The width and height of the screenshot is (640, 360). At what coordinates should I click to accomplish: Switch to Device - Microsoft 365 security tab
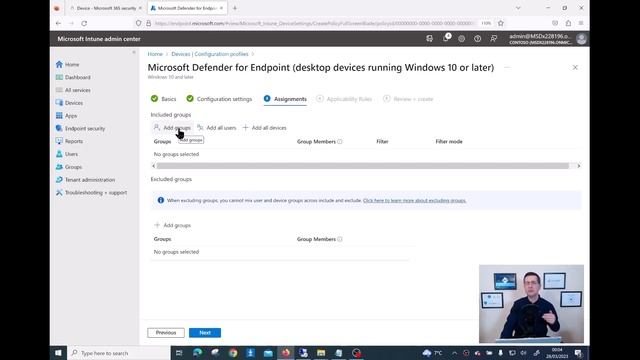click(x=105, y=8)
